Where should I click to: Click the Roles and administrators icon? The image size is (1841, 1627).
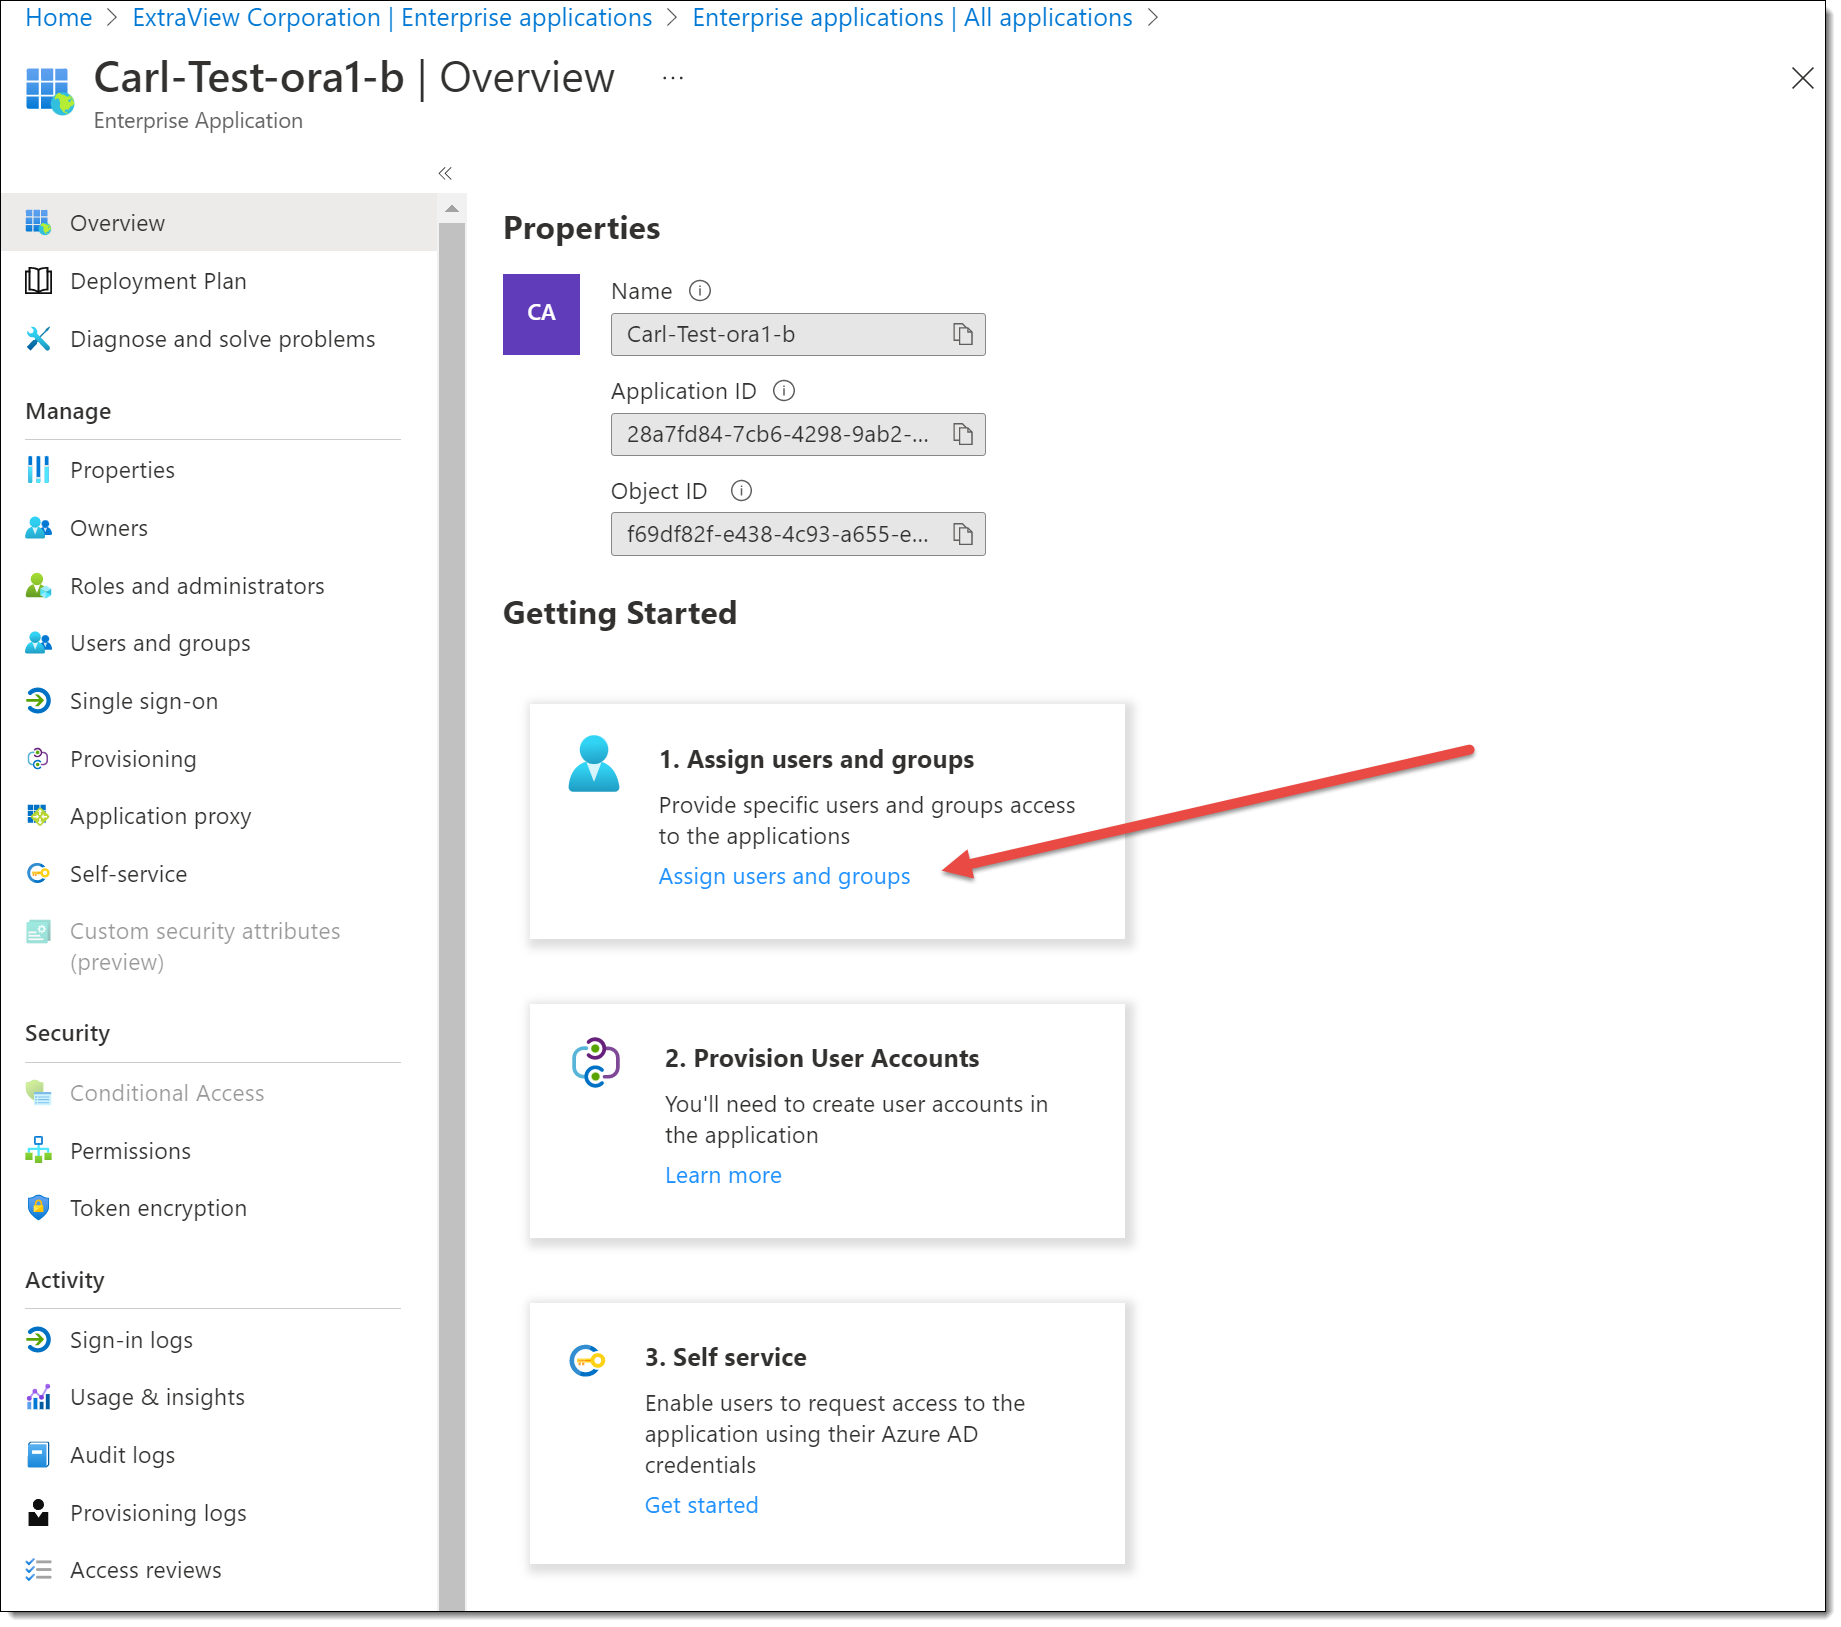click(x=38, y=586)
